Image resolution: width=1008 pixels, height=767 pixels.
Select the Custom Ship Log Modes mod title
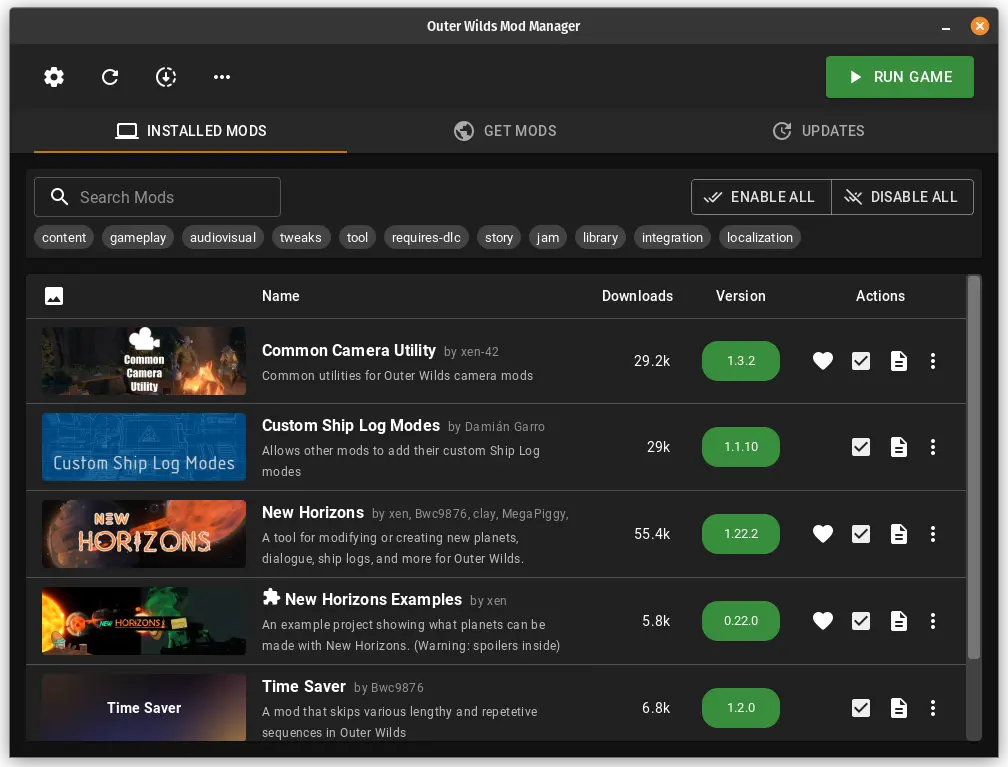point(351,426)
